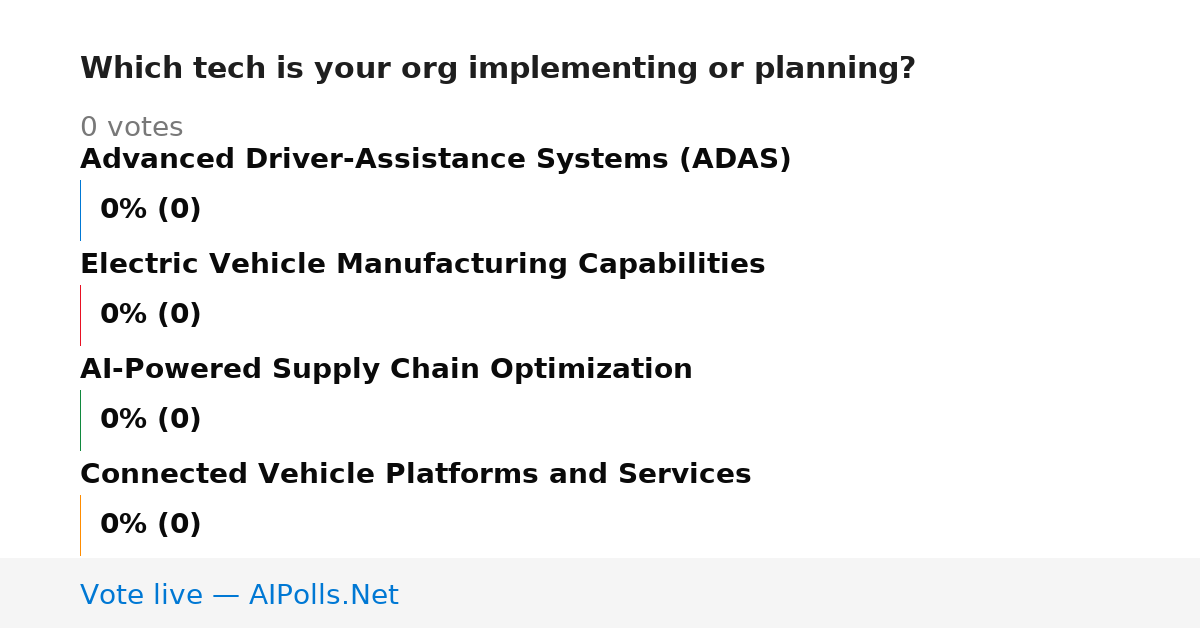The width and height of the screenshot is (1200, 628).
Task: Click the orange Connected Vehicle result bar
Action: (80, 525)
